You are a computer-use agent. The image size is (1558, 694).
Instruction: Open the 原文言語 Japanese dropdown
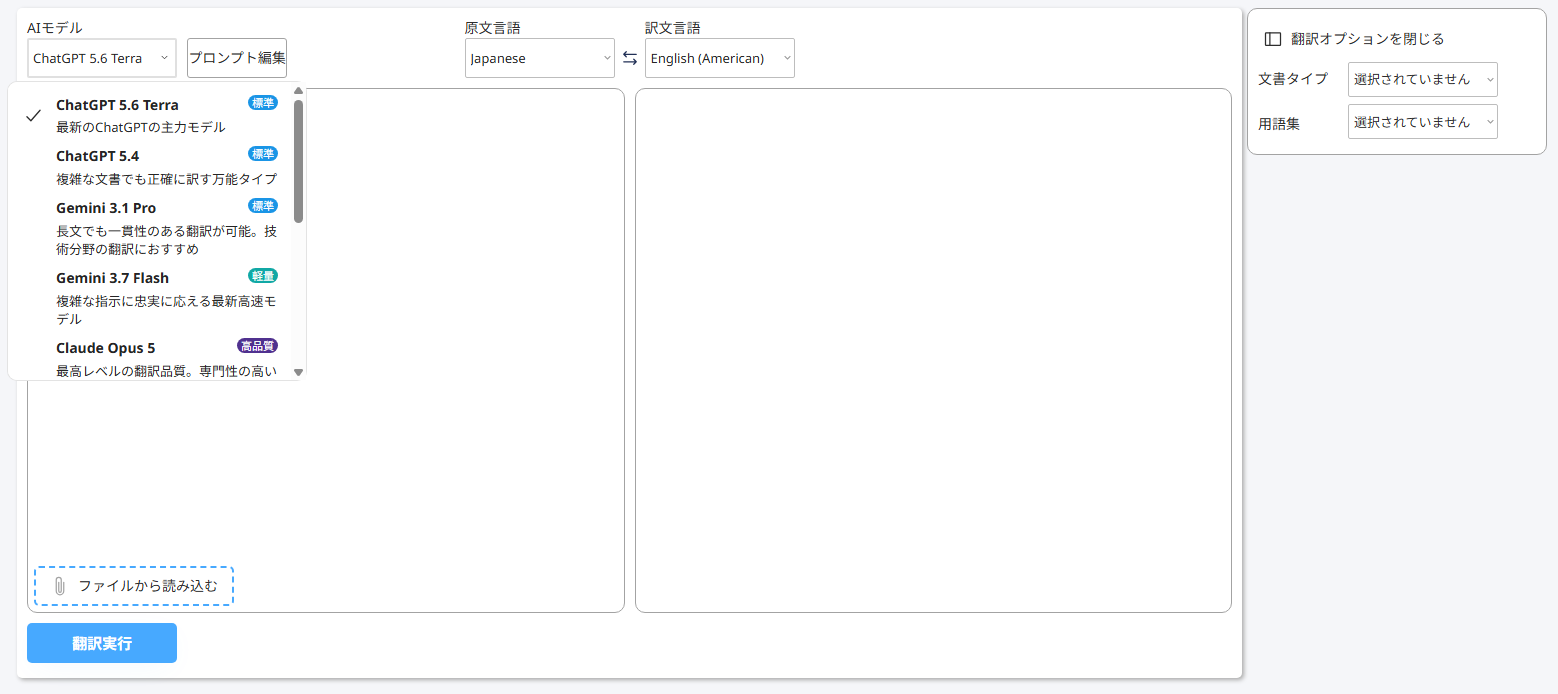540,58
